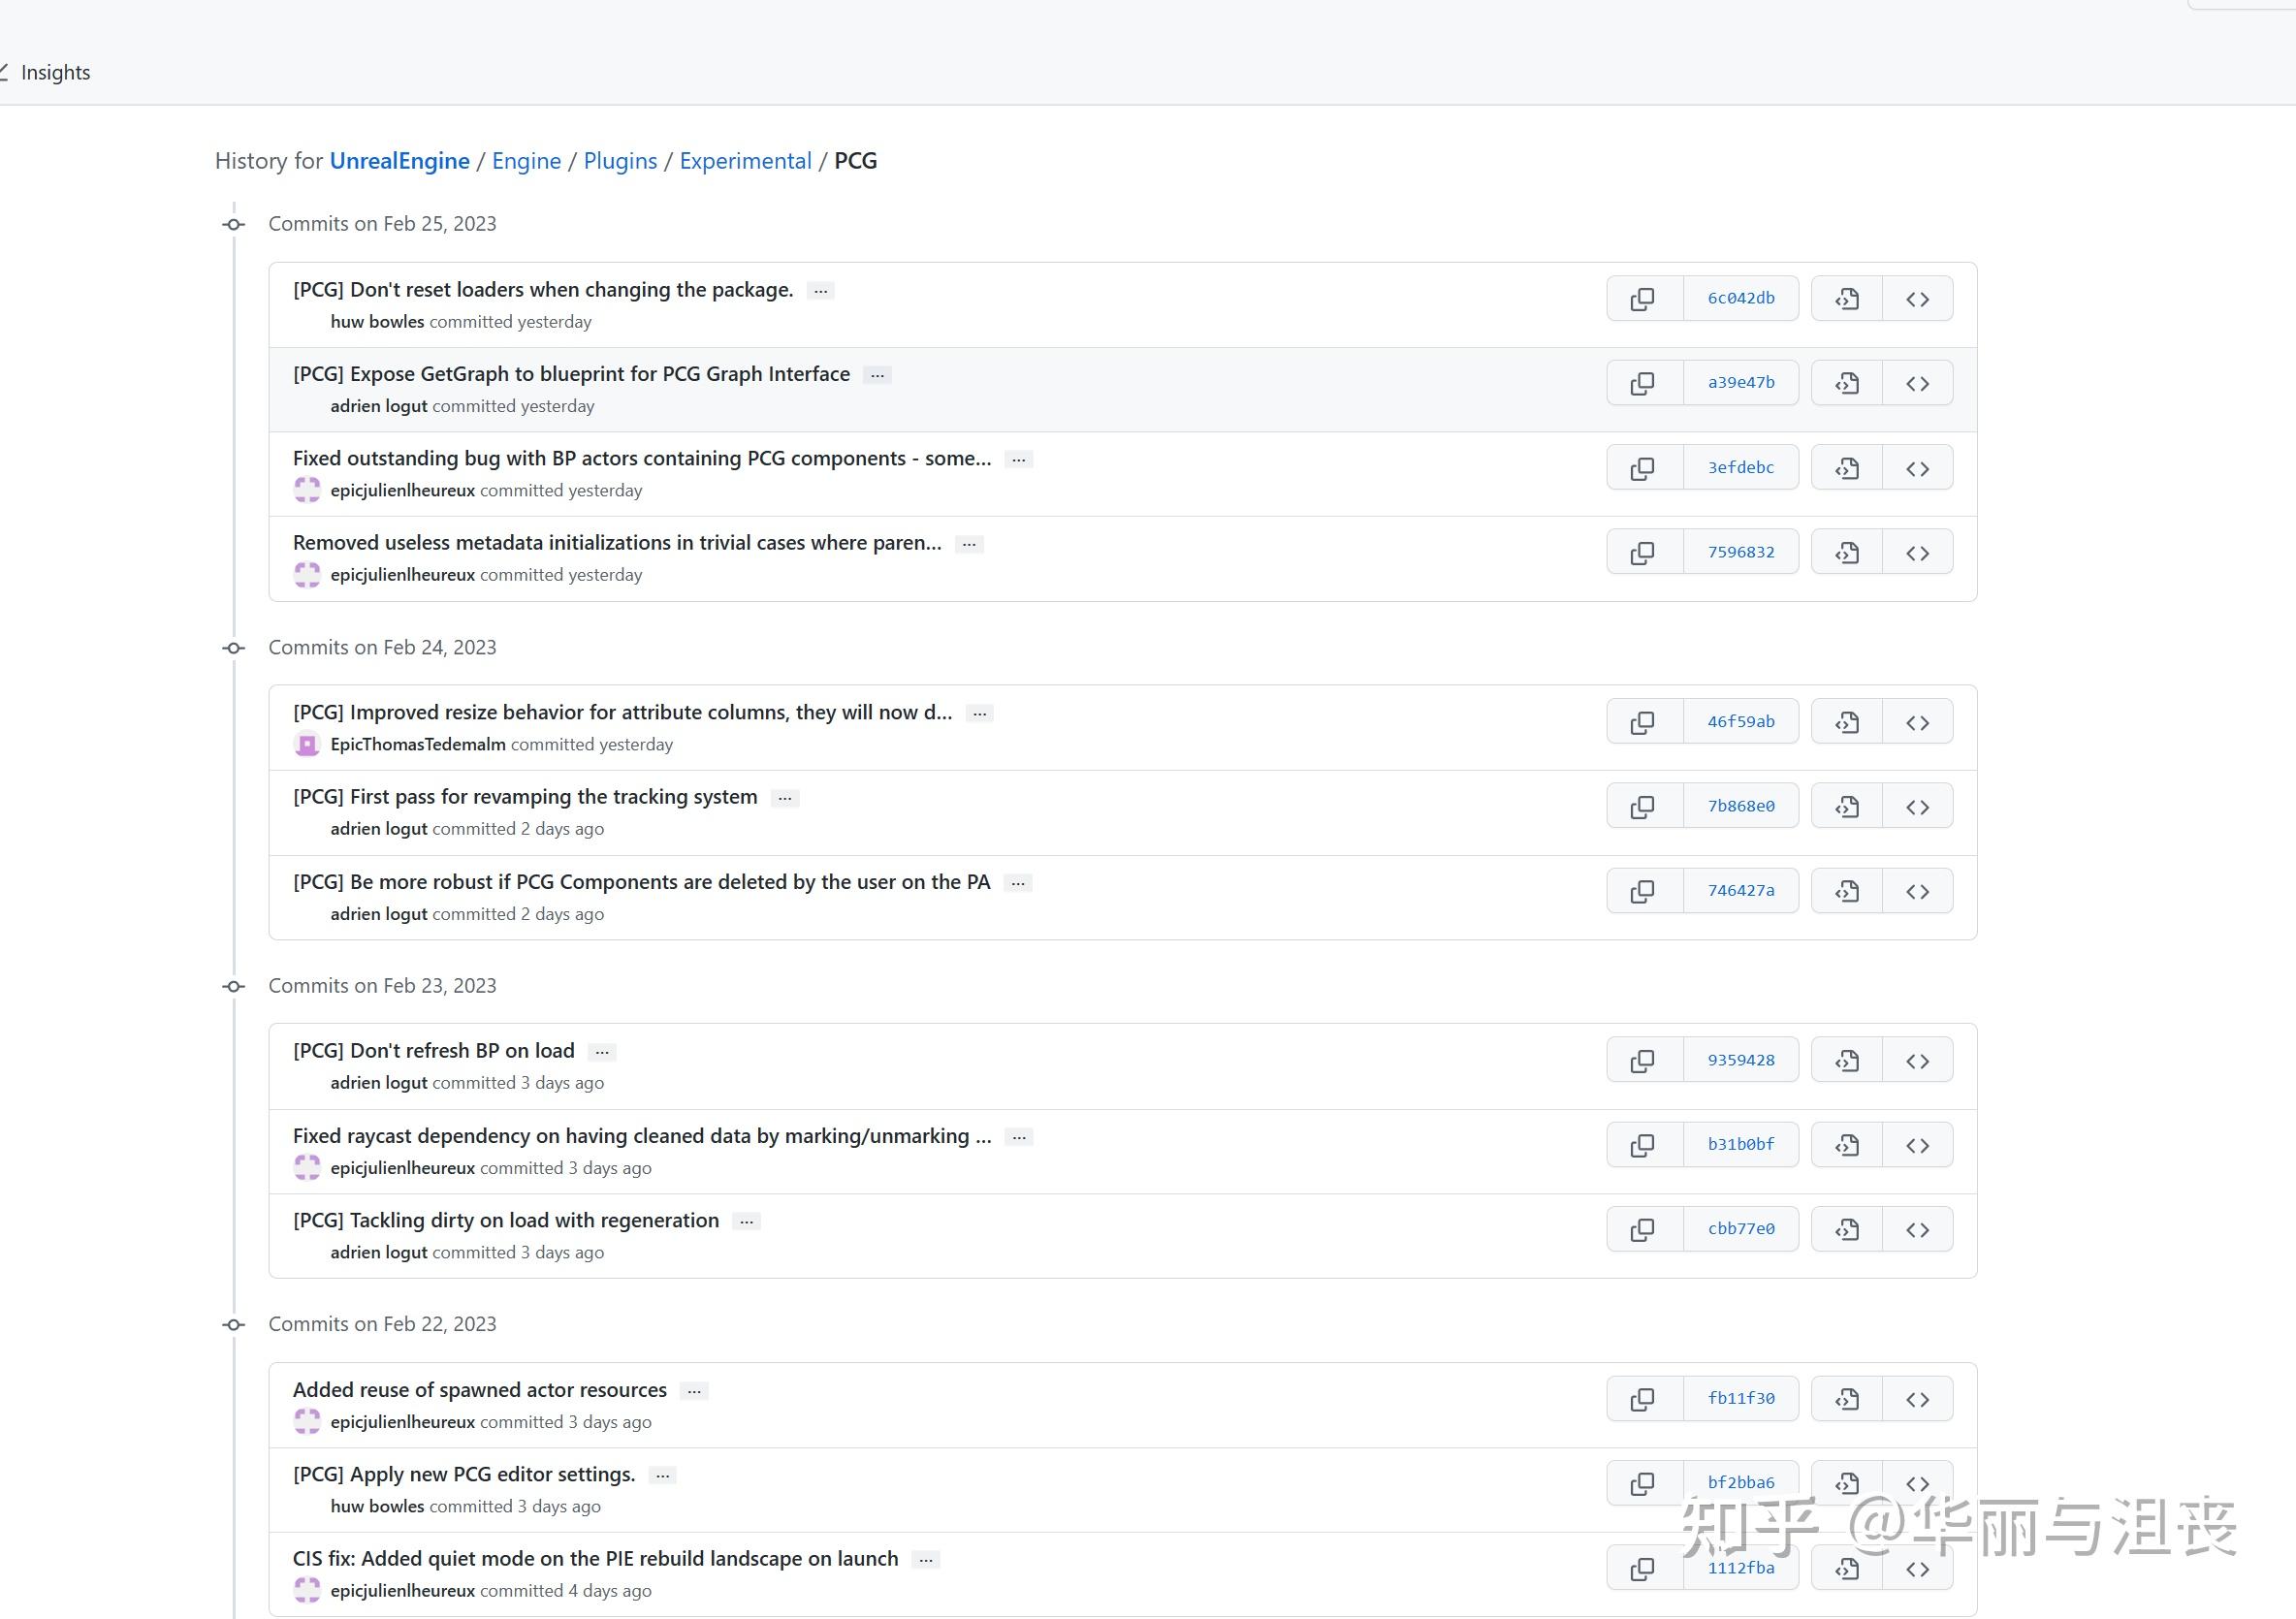Copy full SHA for commit 7596832
This screenshot has height=1619, width=2296.
click(x=1643, y=553)
